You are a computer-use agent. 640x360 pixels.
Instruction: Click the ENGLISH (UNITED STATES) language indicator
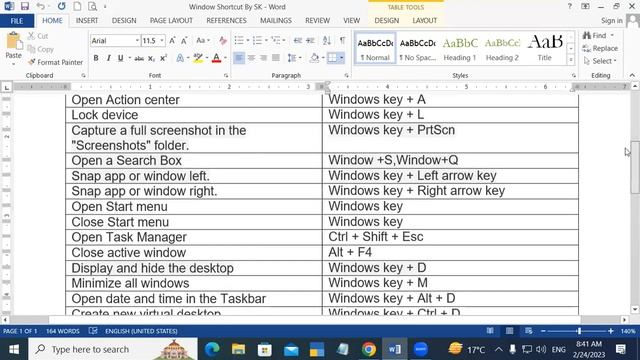coord(141,331)
